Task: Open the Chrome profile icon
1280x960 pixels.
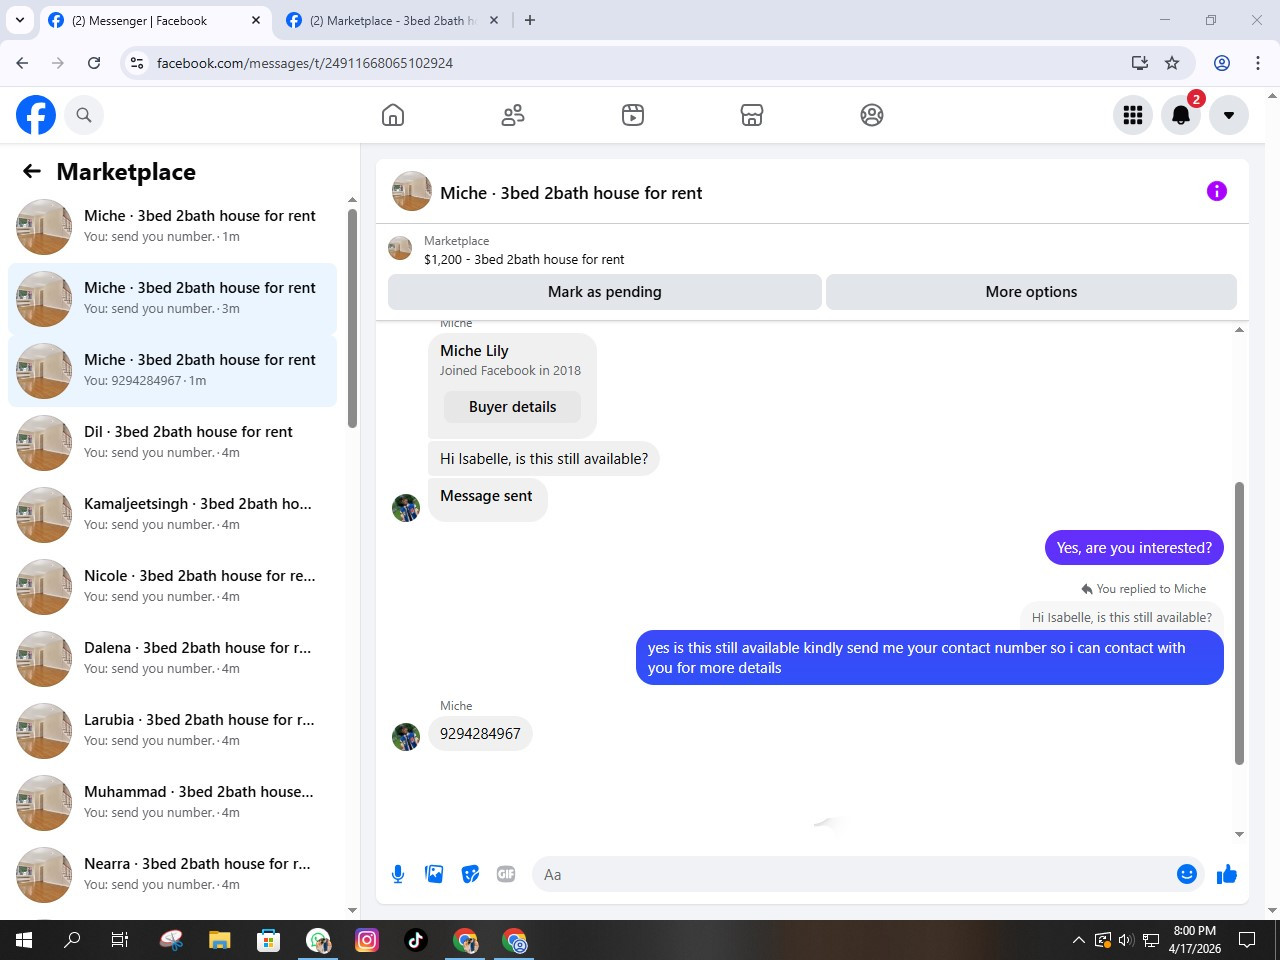Action: [1222, 63]
